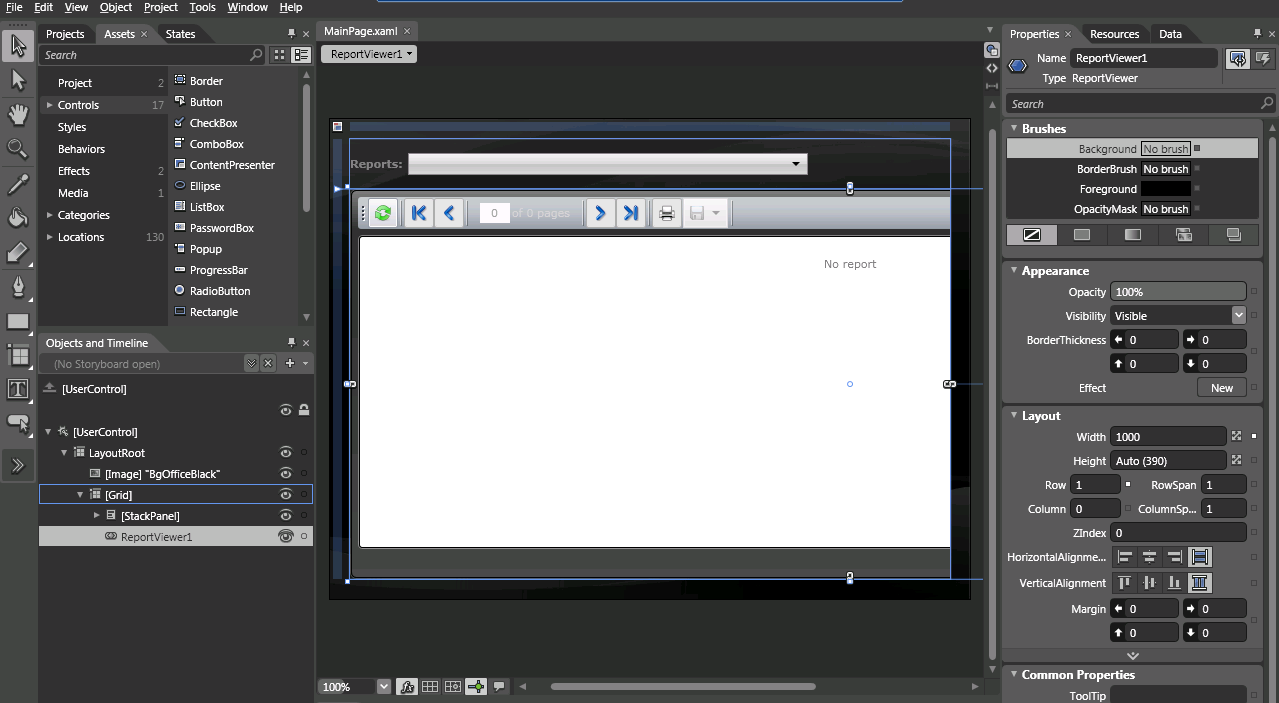
Task: Refresh the report via the green refresh icon
Action: 381,212
